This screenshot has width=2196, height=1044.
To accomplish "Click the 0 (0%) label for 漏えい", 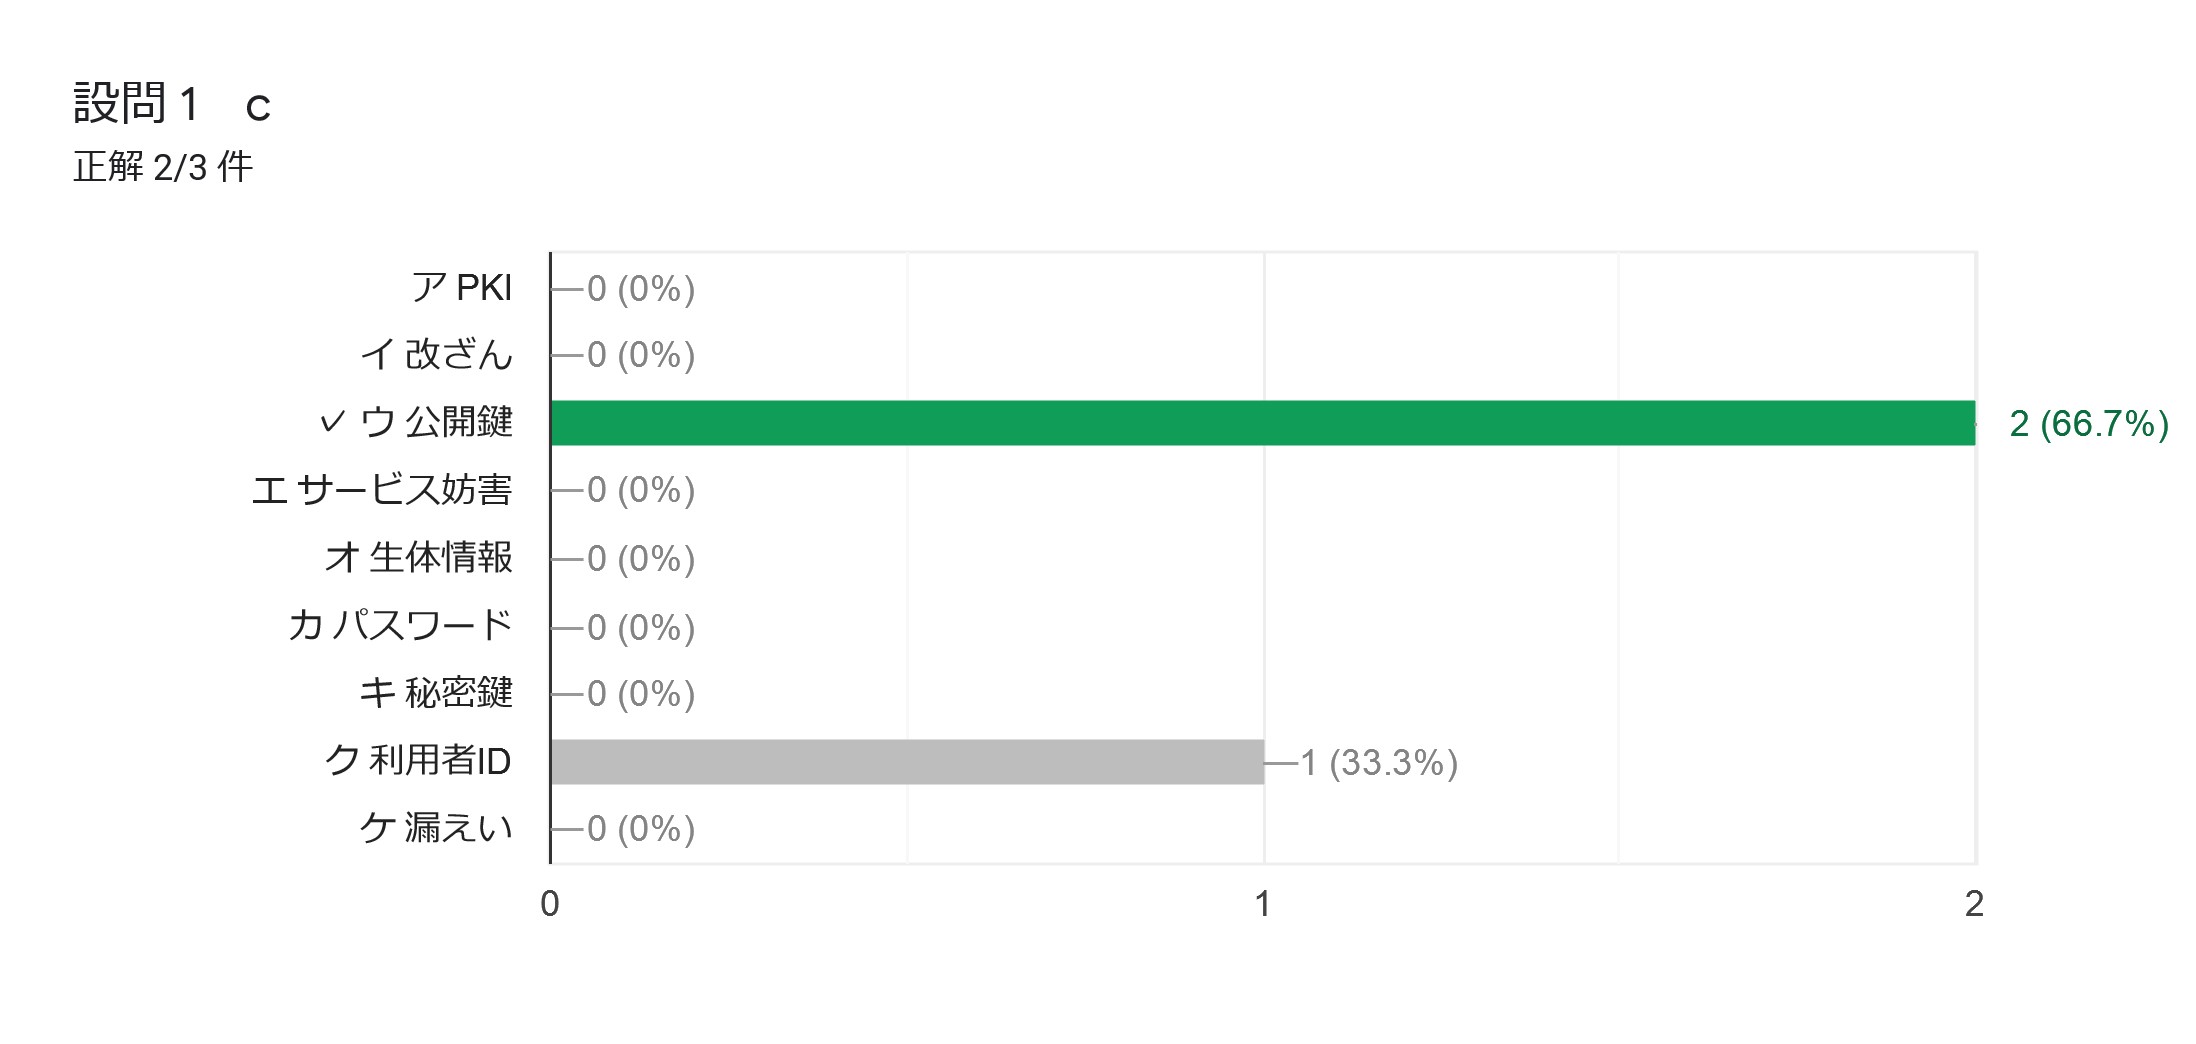I will coord(641,829).
